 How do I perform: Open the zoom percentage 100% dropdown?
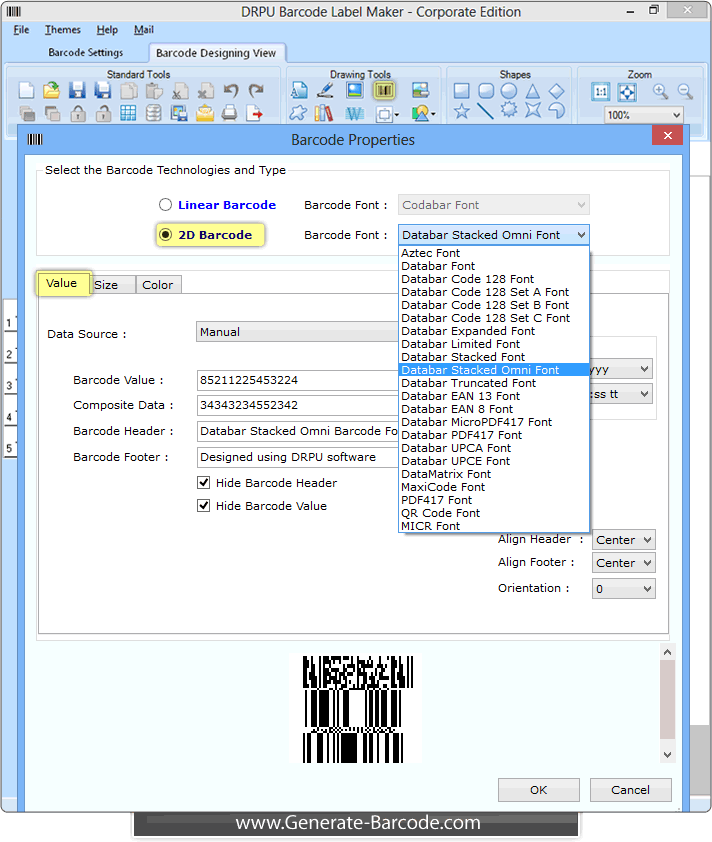(644, 115)
